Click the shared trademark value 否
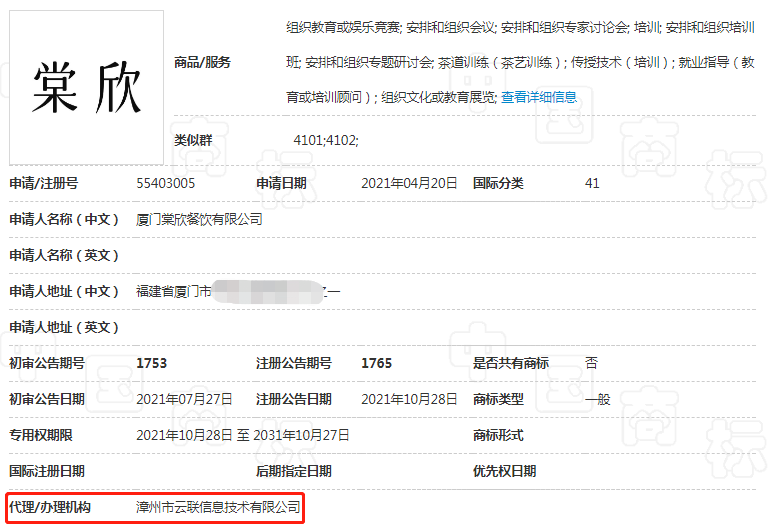The width and height of the screenshot is (776, 525). pos(591,363)
